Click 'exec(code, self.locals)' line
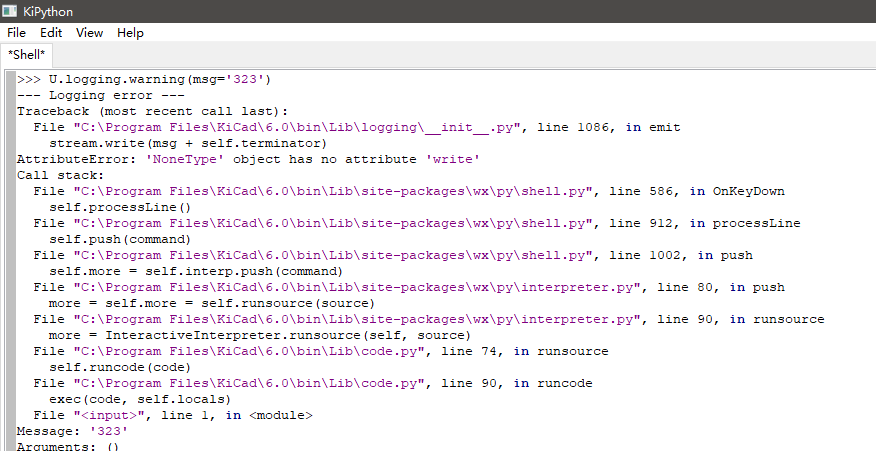 click(140, 399)
